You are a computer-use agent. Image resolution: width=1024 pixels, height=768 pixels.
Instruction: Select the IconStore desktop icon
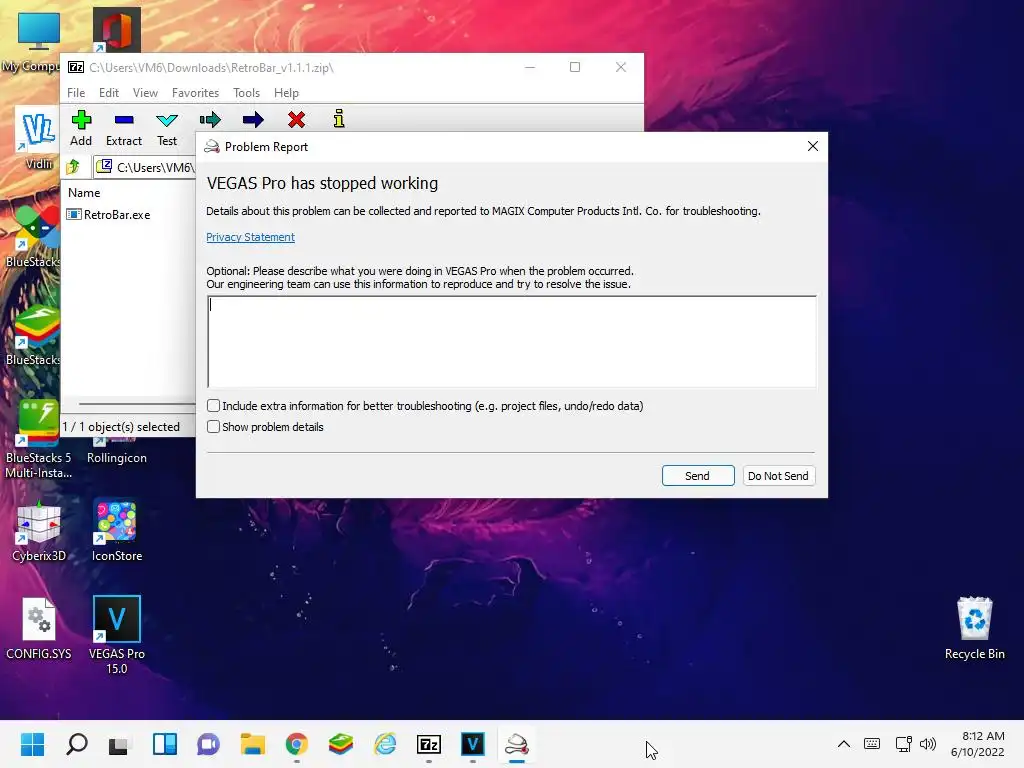click(x=117, y=532)
